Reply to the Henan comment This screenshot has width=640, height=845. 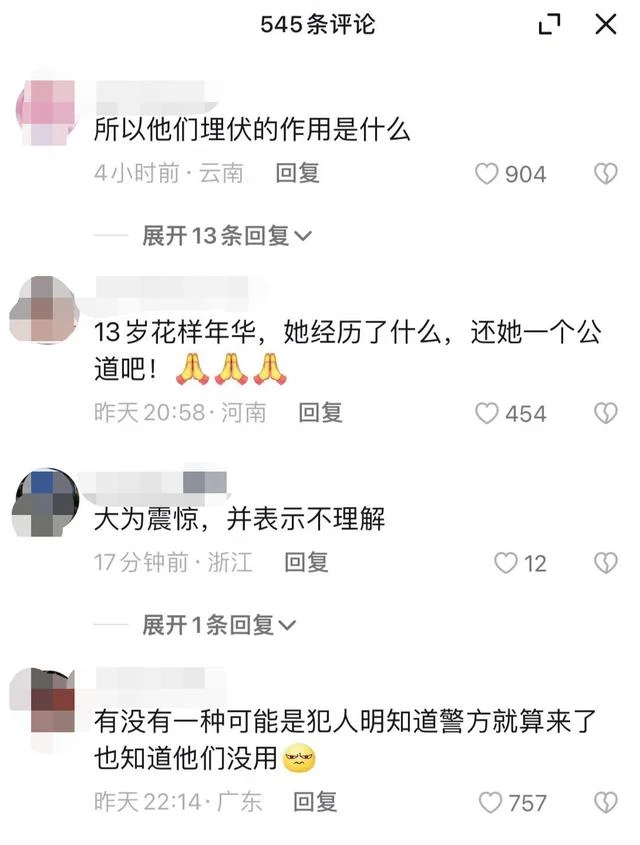click(x=321, y=413)
